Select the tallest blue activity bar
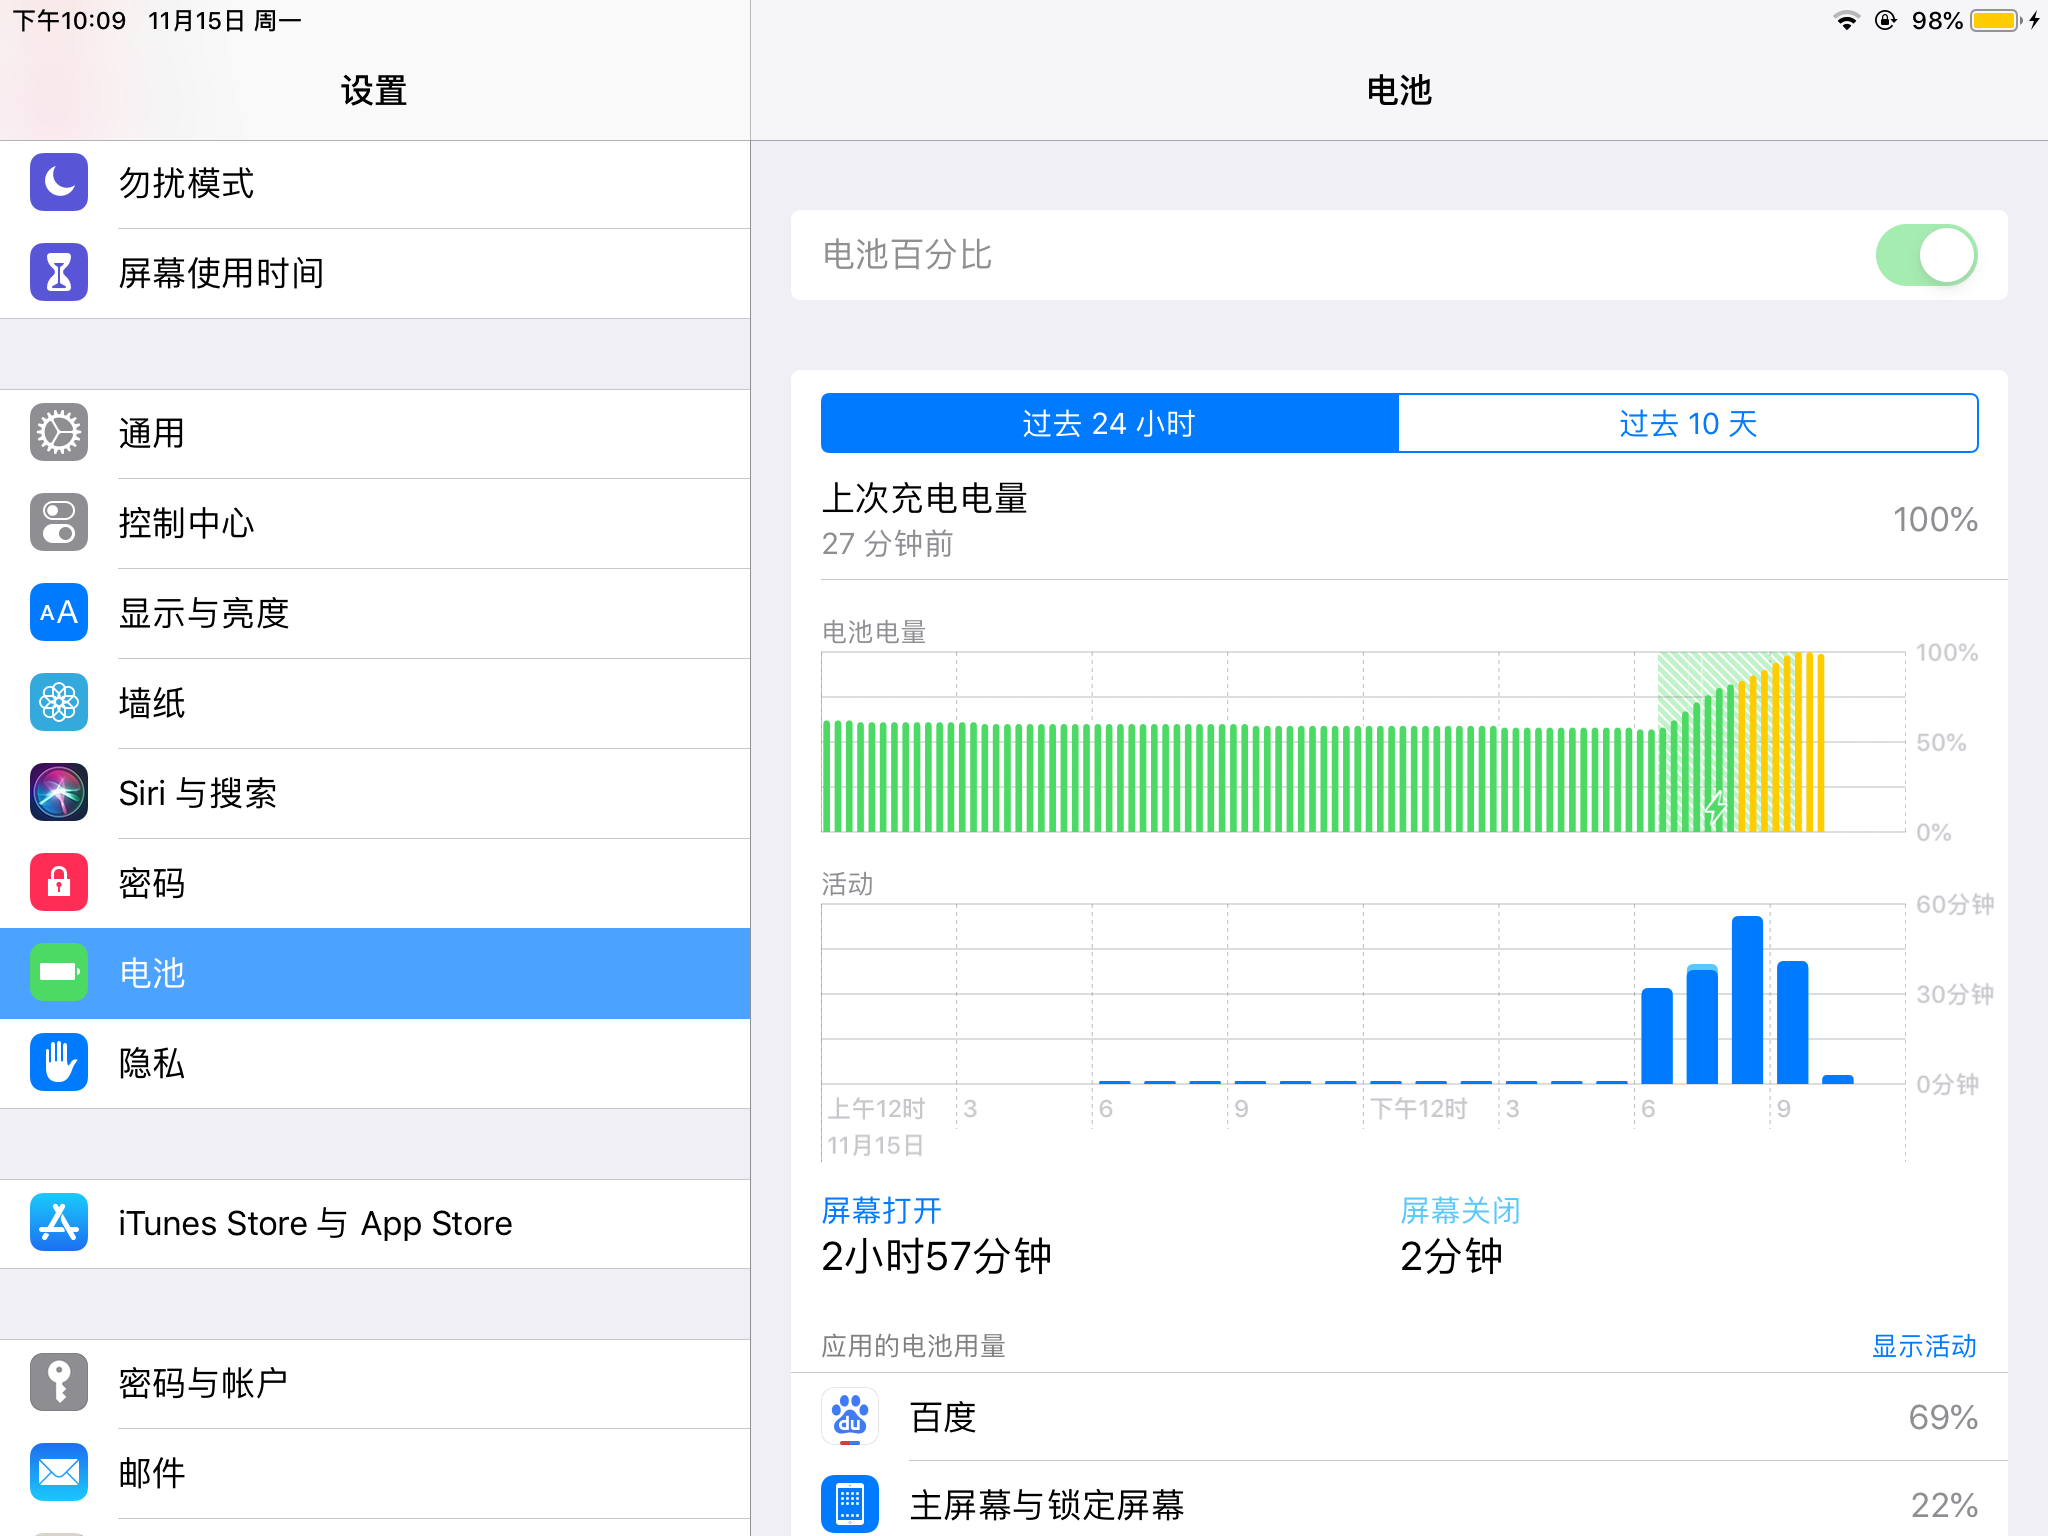 pyautogui.click(x=1747, y=1000)
